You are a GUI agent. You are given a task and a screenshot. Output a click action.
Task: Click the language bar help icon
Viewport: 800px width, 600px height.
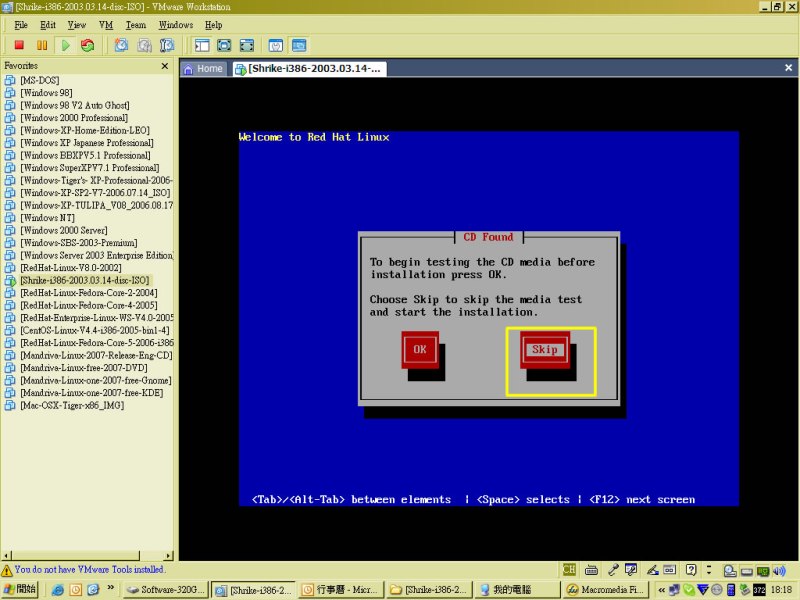[691, 569]
